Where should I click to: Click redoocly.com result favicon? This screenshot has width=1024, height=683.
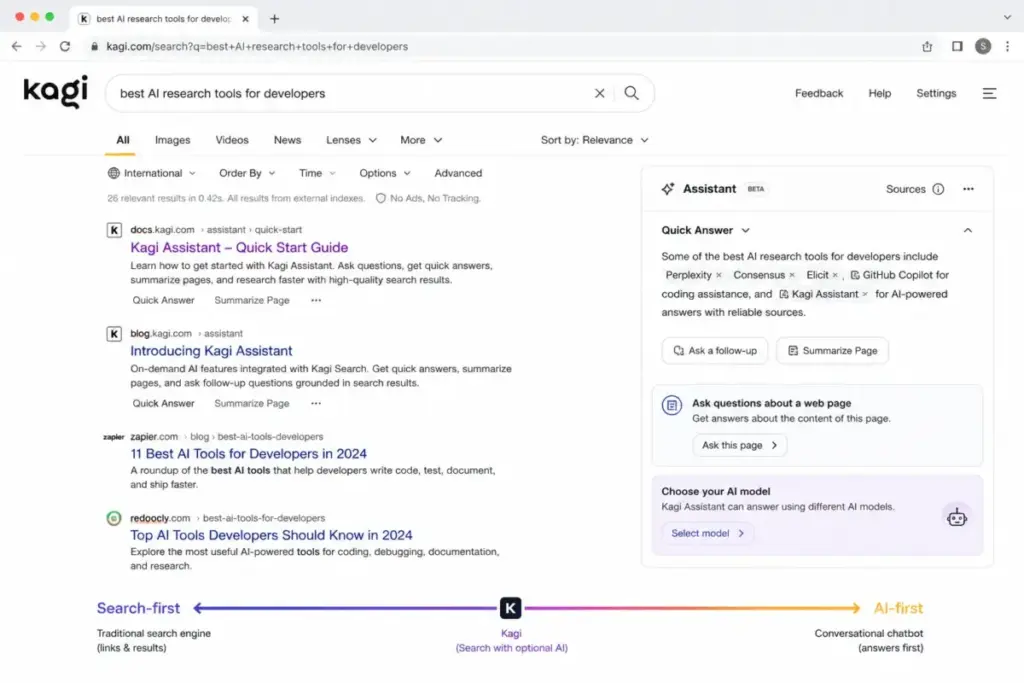point(114,518)
